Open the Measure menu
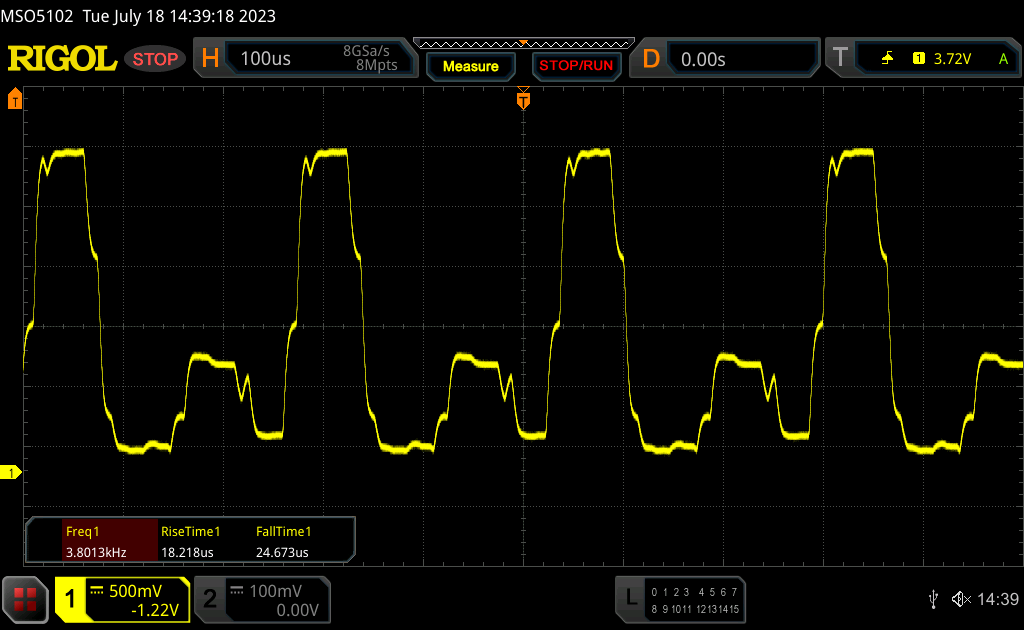The image size is (1024, 630). pos(470,67)
